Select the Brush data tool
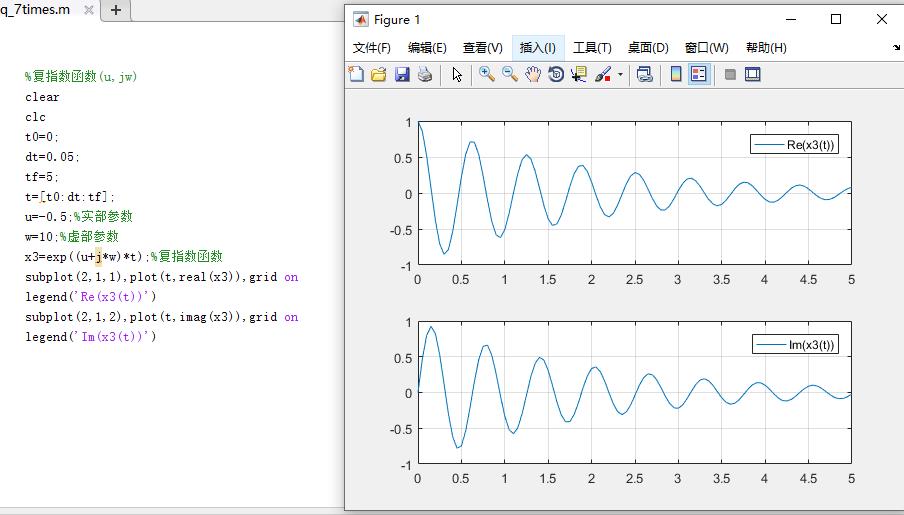This screenshot has width=904, height=515. [x=602, y=74]
